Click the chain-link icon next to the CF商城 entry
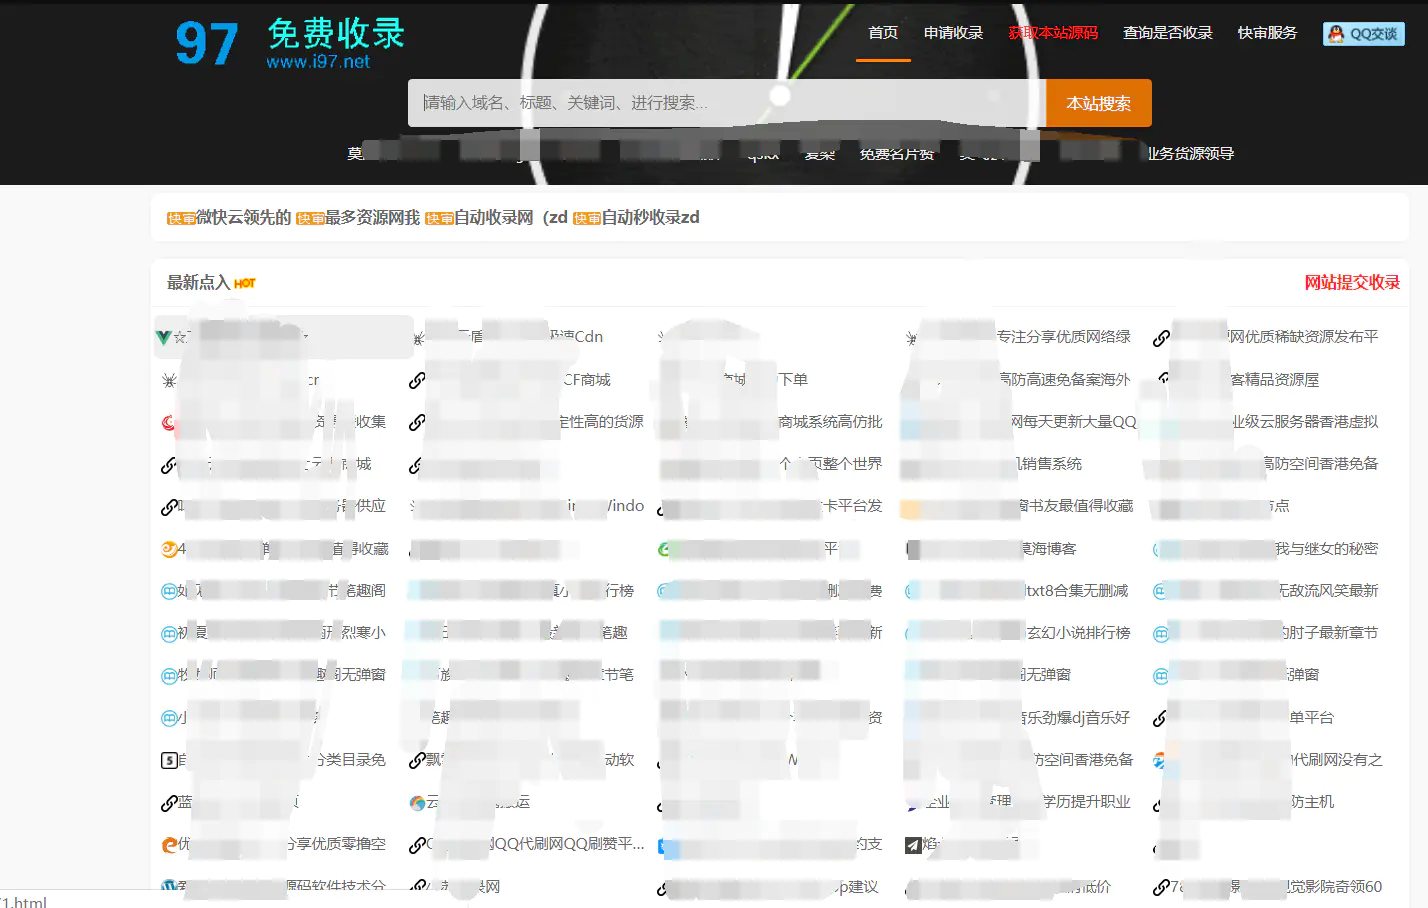Screen dimensions: 1428x908 pyautogui.click(x=417, y=379)
